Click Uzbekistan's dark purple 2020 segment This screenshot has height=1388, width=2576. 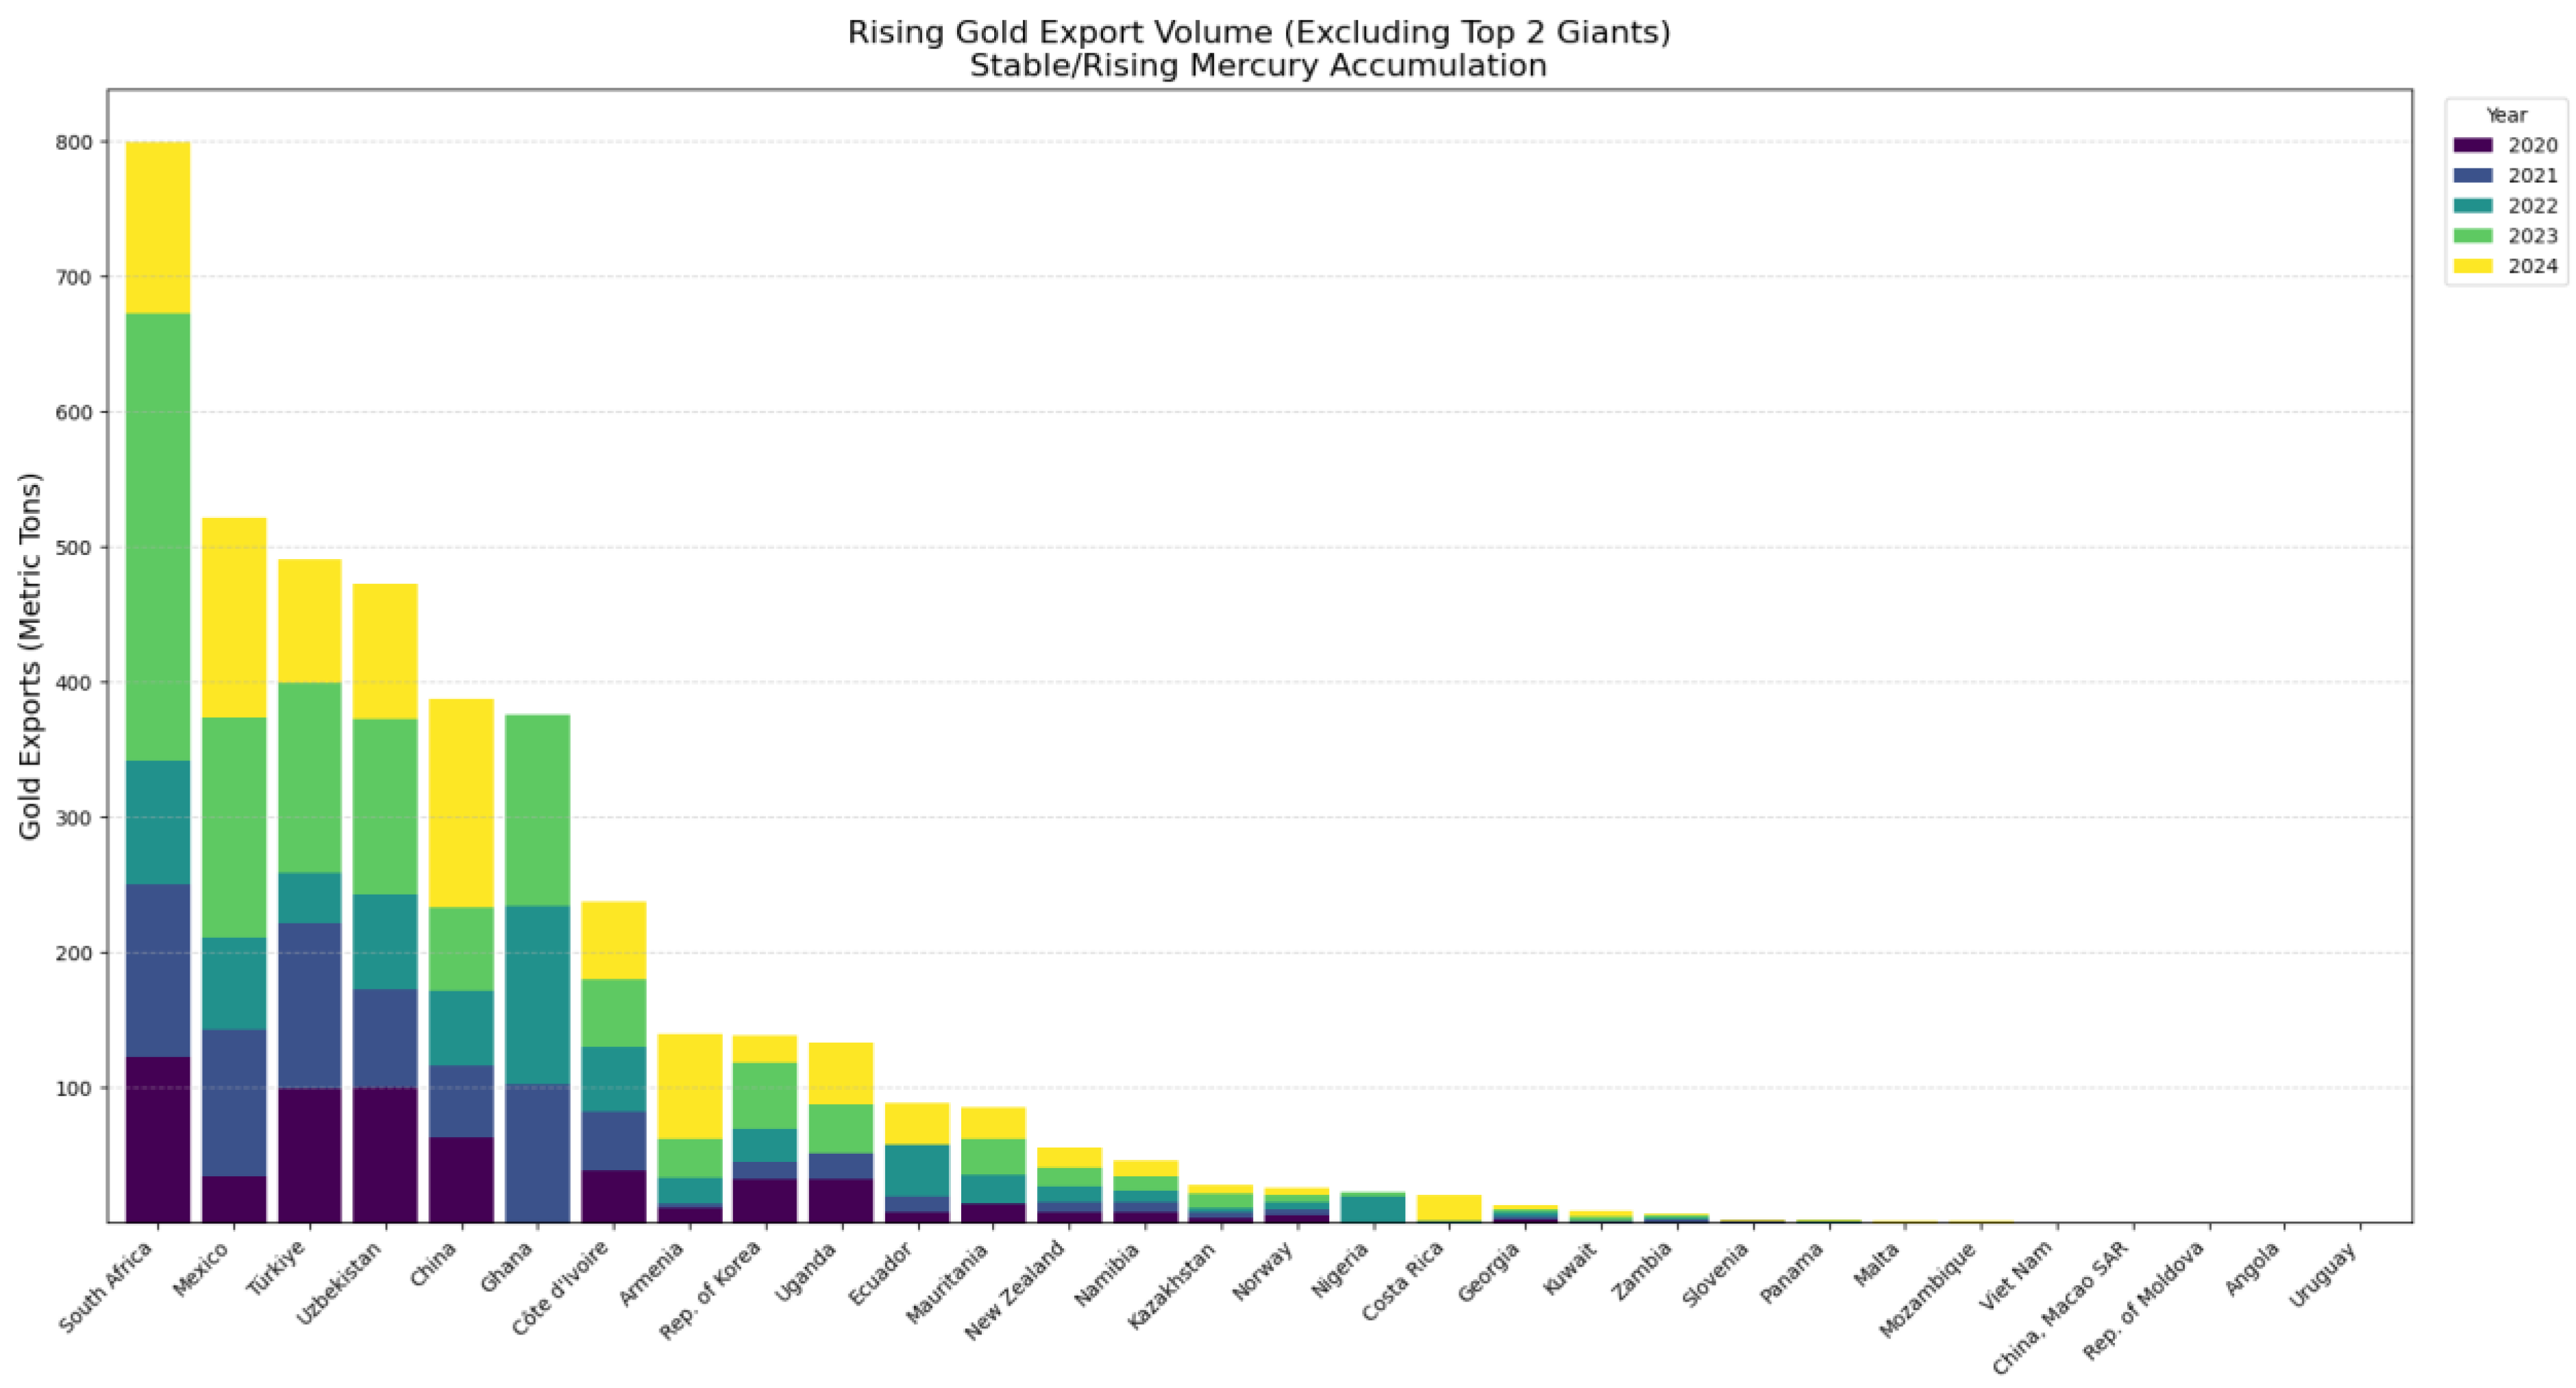tap(385, 1154)
